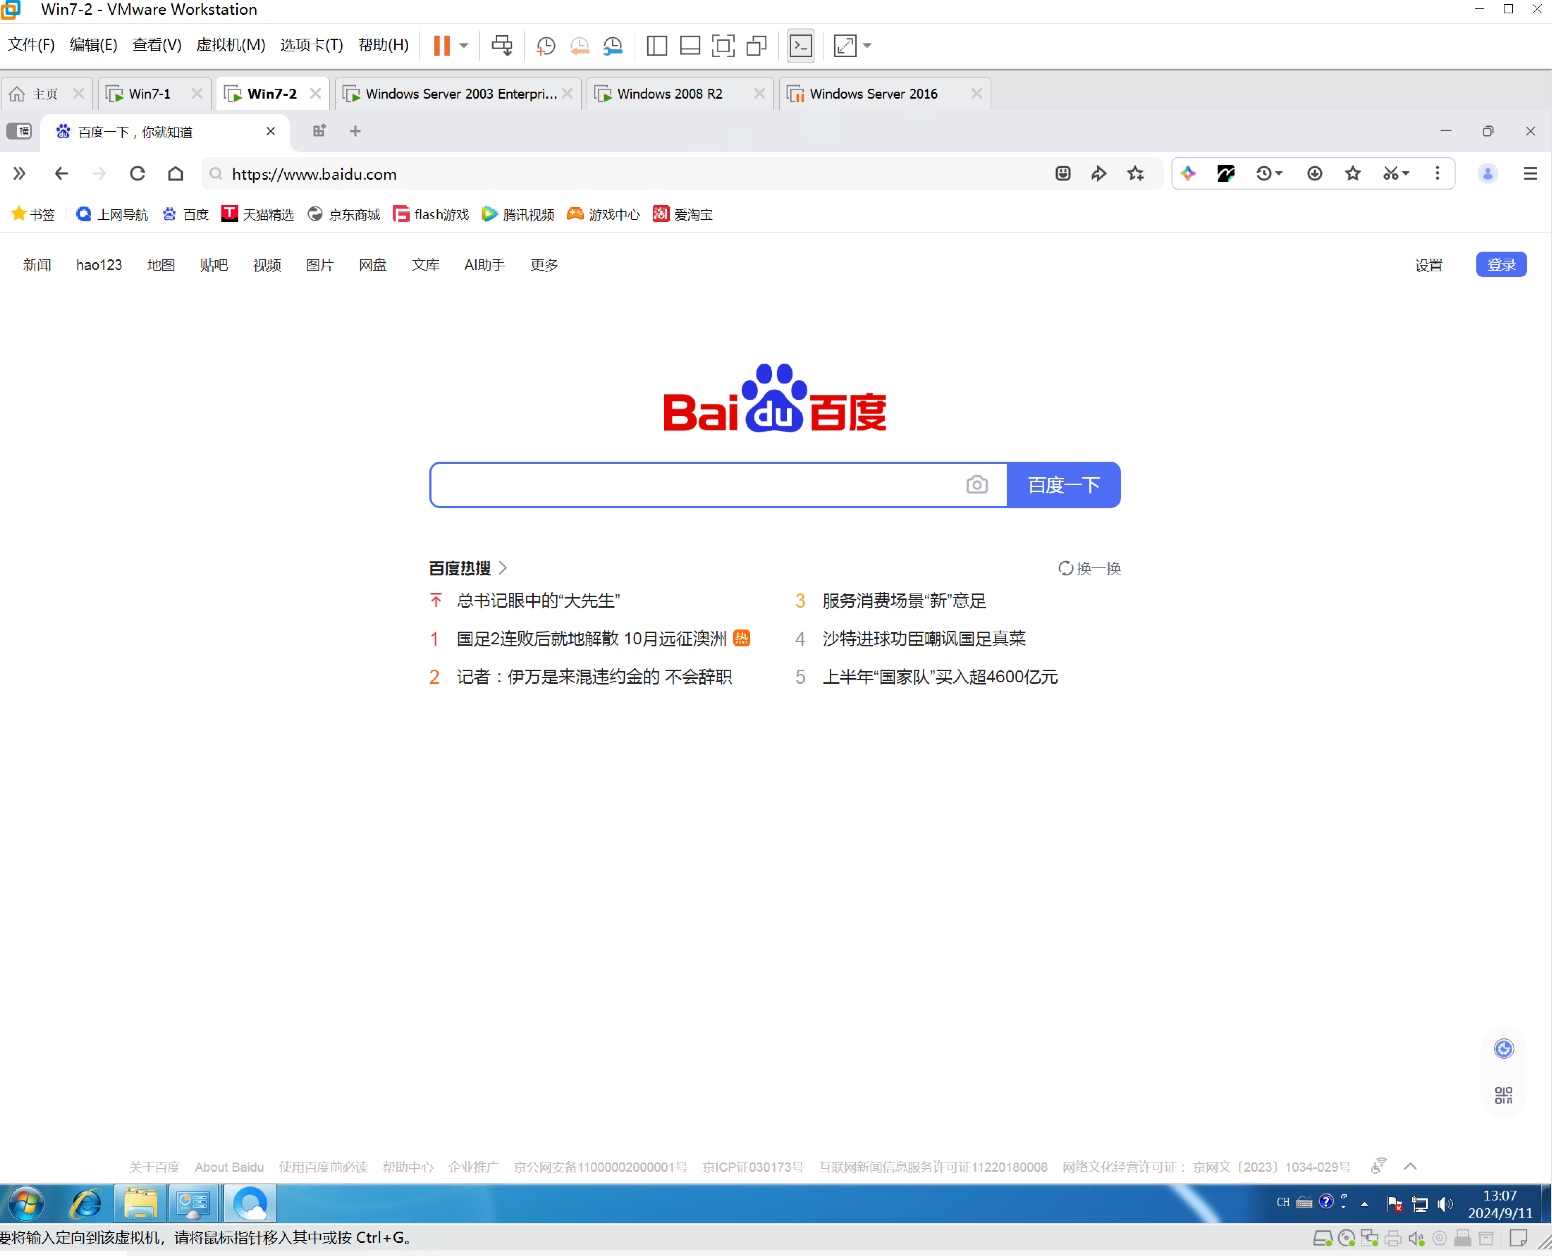Open the 编辑(E) menu
This screenshot has width=1552, height=1256.
(x=93, y=45)
